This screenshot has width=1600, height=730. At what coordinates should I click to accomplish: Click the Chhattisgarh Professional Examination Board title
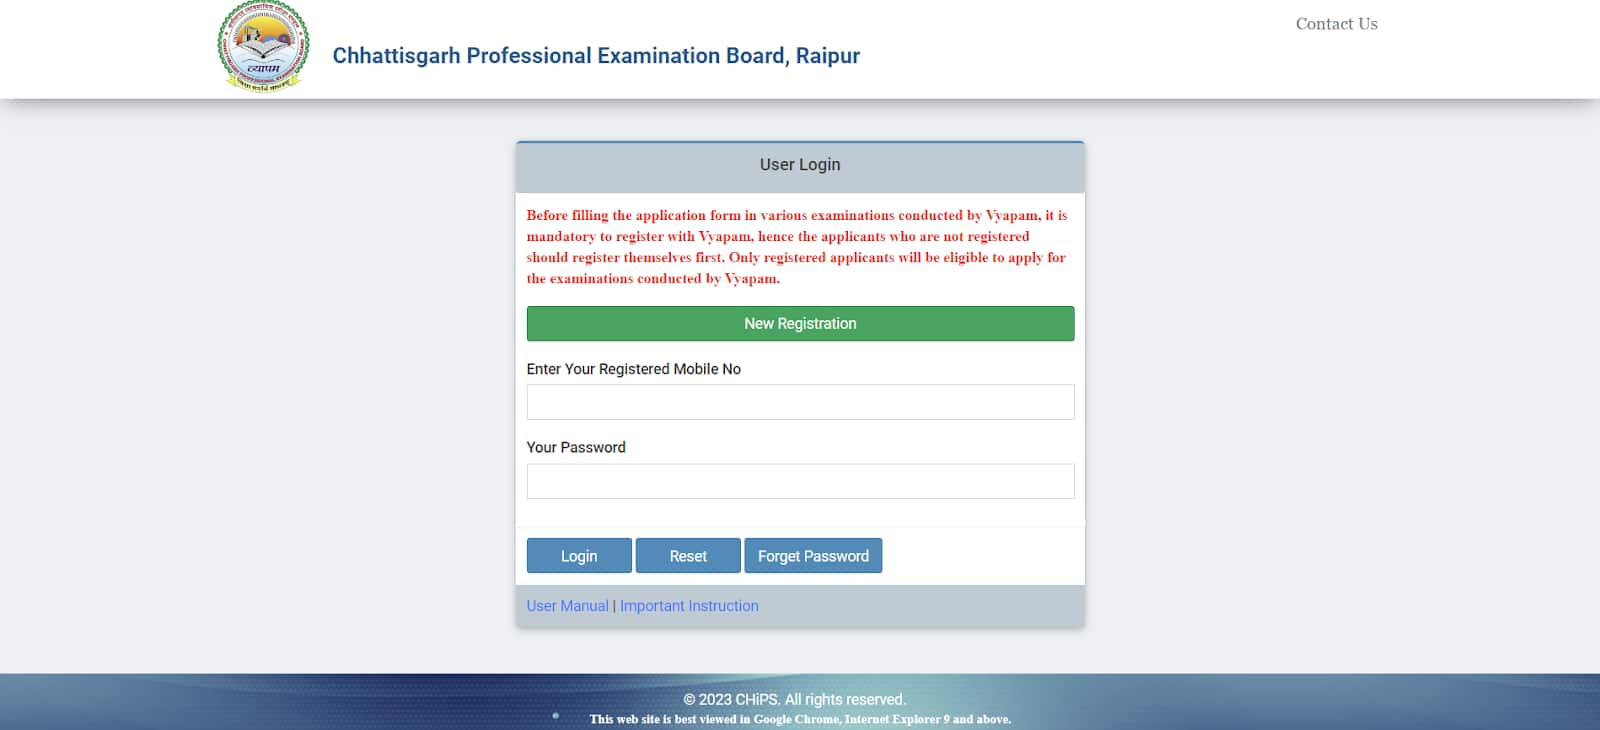596,56
